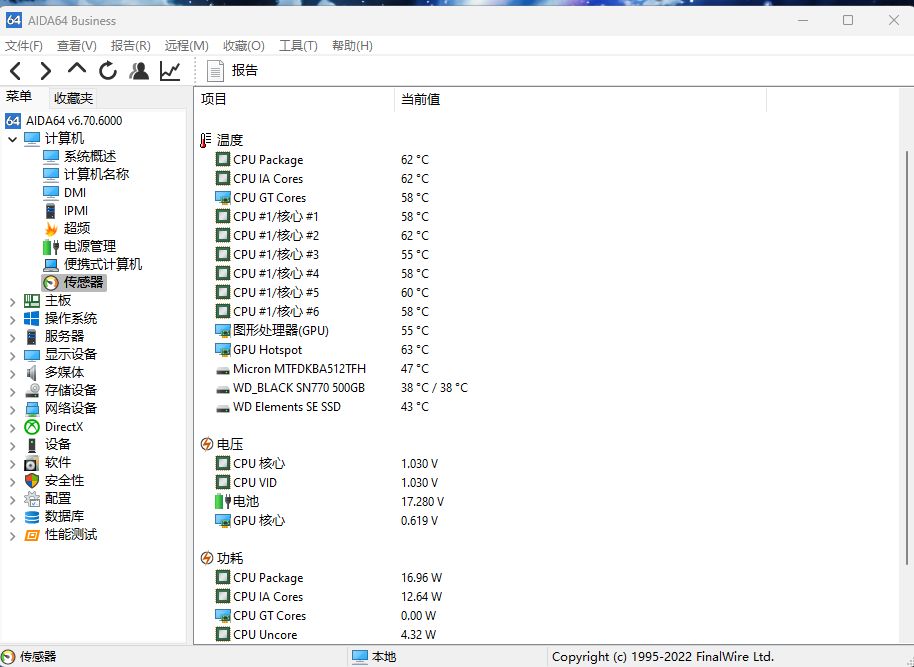Select the 温度 thermometer section header
Viewport: 914px width, 667px height.
(222, 141)
